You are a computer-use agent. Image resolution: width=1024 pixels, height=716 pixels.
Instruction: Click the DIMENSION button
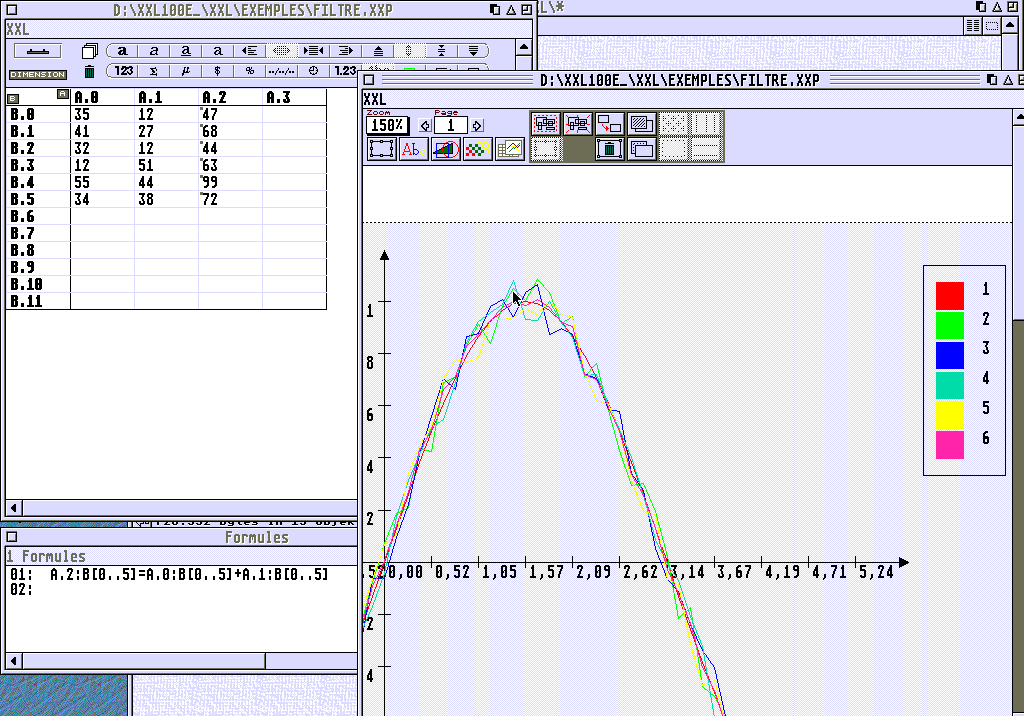point(38,74)
